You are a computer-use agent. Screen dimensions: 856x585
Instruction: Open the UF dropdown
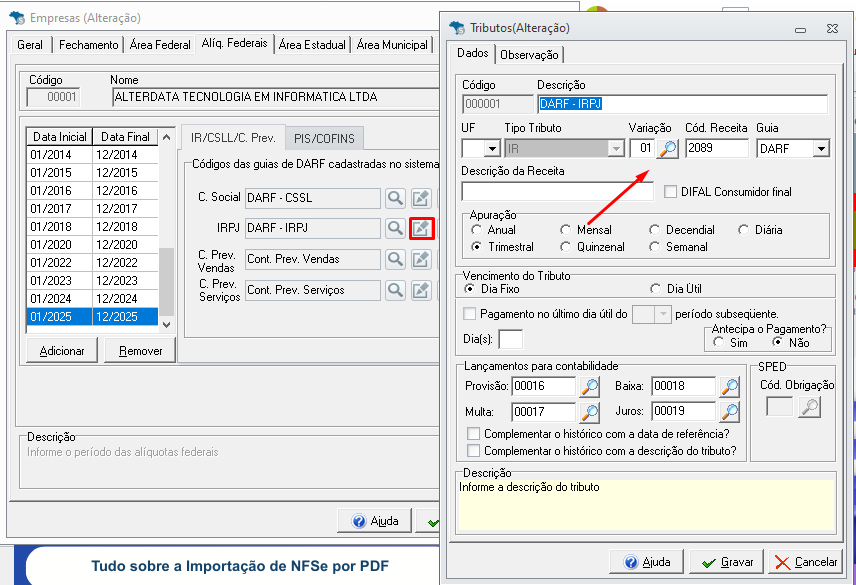click(x=492, y=148)
